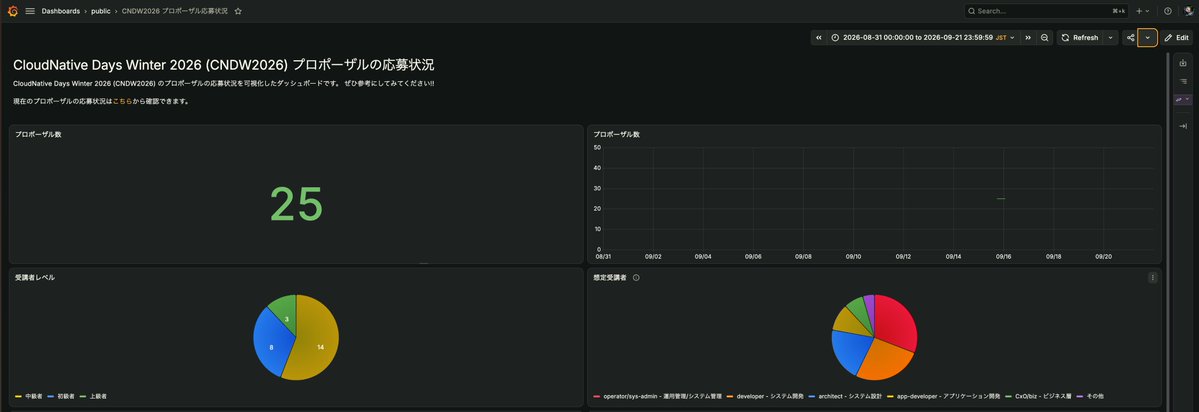Open the plus New dropdown

[1142, 11]
